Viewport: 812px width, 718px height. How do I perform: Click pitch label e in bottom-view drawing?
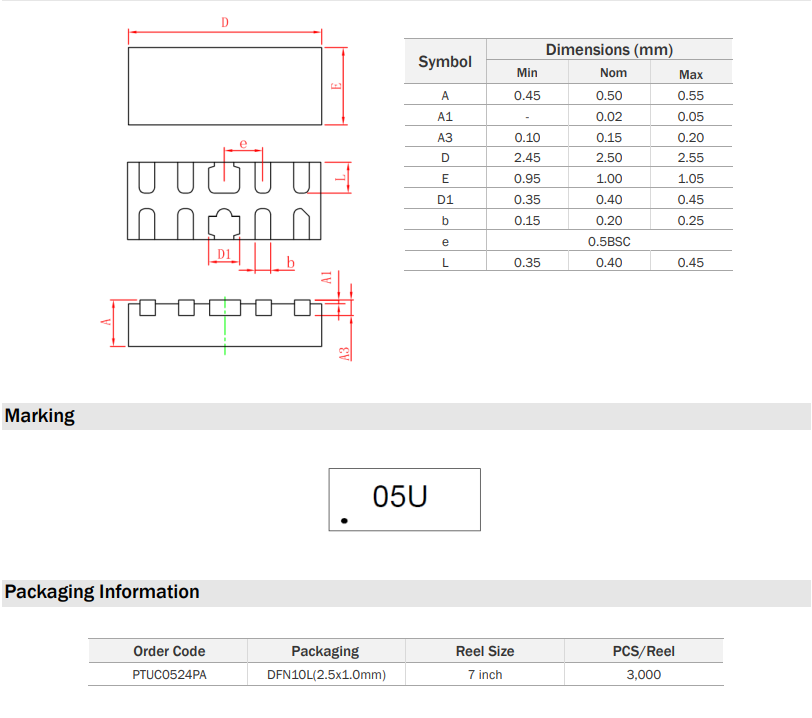click(242, 145)
